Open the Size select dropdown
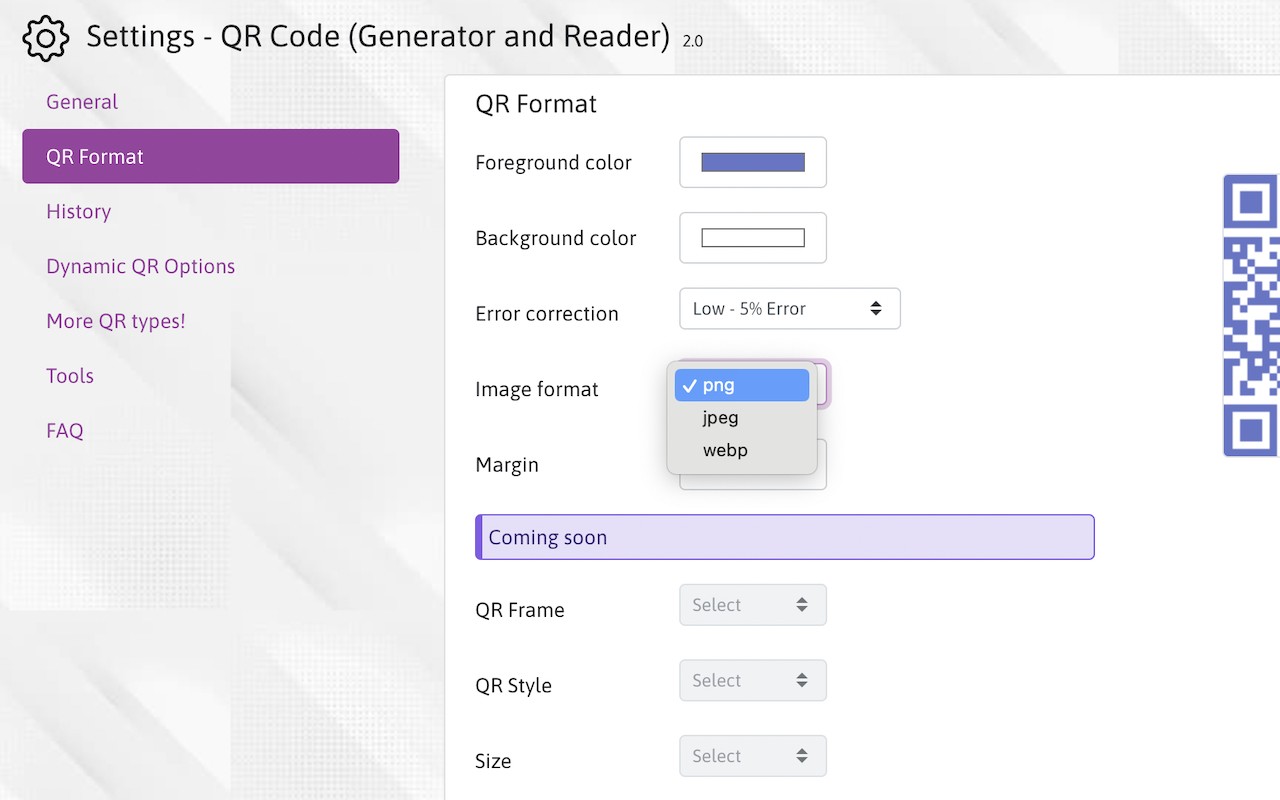The image size is (1280, 800). pyautogui.click(x=753, y=756)
